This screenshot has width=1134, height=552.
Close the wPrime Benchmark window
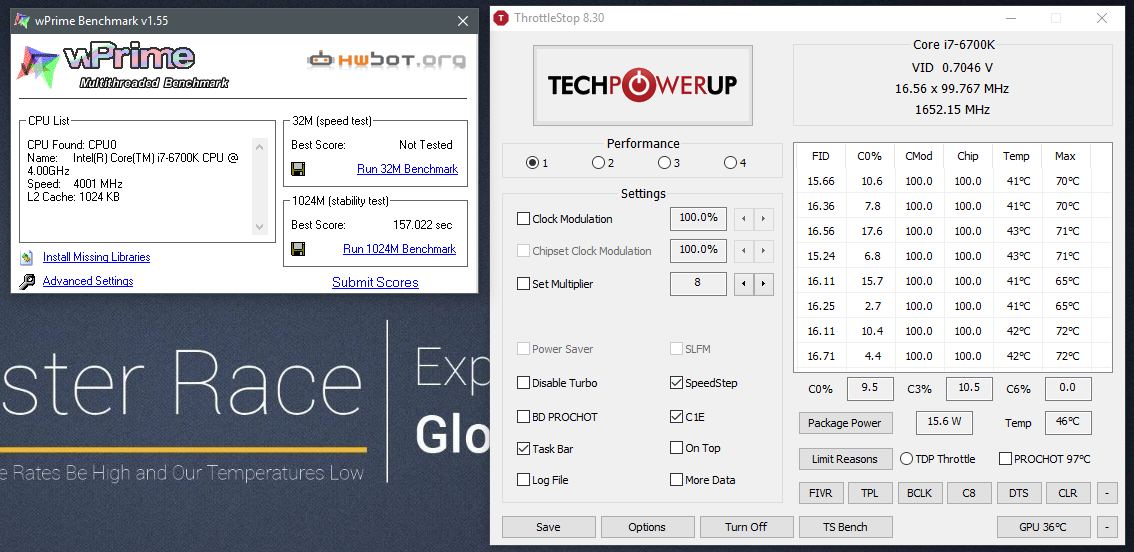tap(464, 21)
